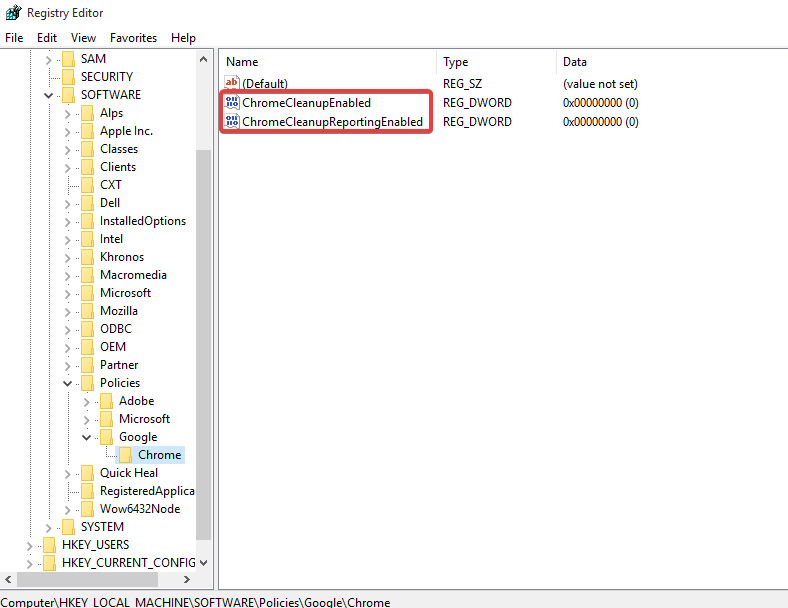Collapse the Policies key
788x608 pixels.
pyautogui.click(x=68, y=383)
